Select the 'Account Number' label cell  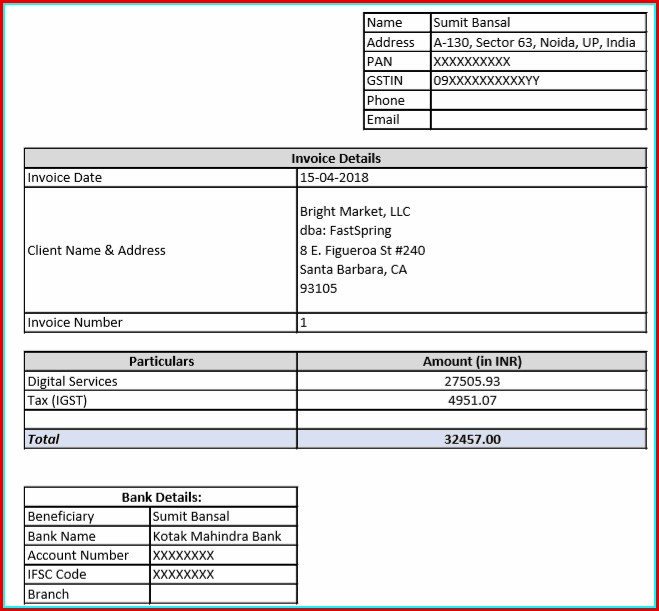(x=87, y=556)
